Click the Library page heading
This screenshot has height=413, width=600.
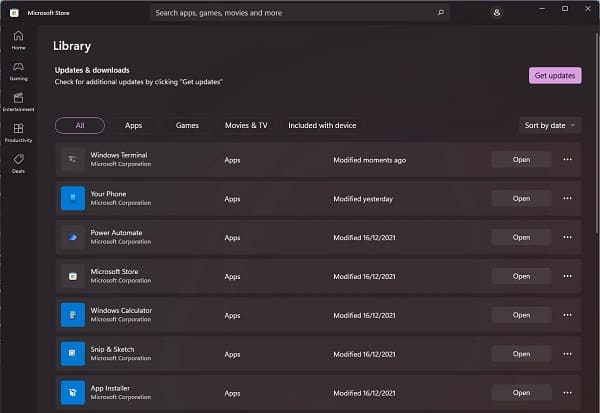click(72, 46)
